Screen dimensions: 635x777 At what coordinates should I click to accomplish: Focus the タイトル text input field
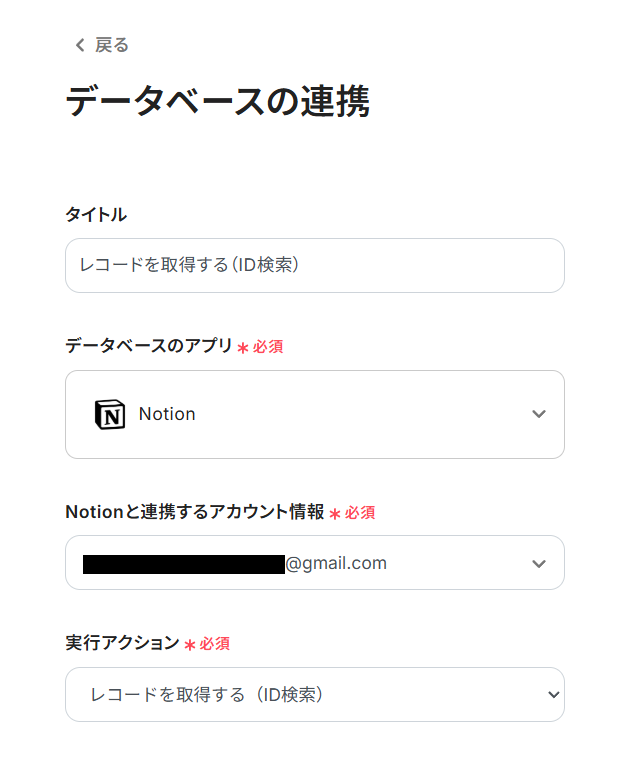tap(314, 265)
